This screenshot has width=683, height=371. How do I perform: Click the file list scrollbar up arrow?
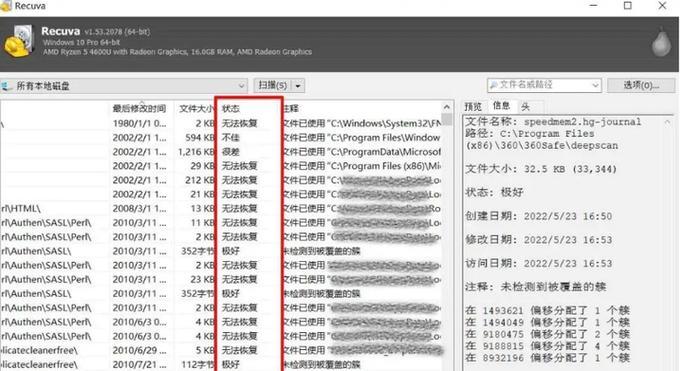pos(447,107)
